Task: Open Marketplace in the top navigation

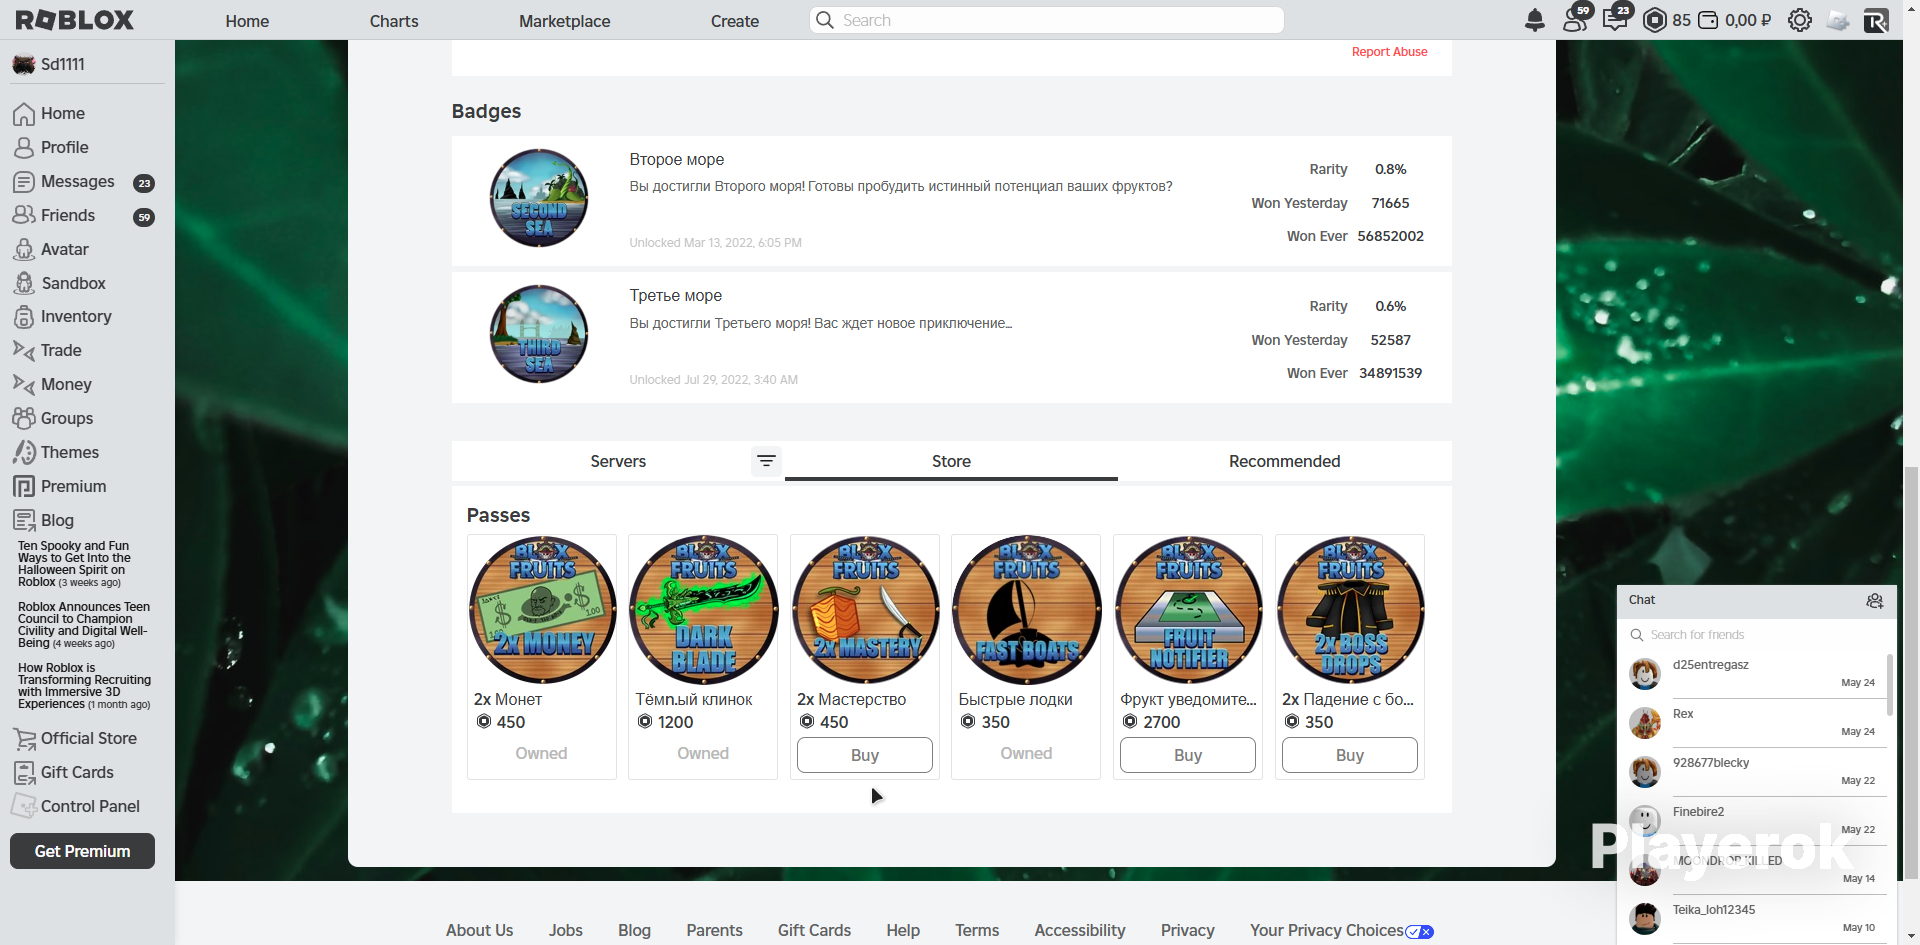Action: [x=564, y=21]
